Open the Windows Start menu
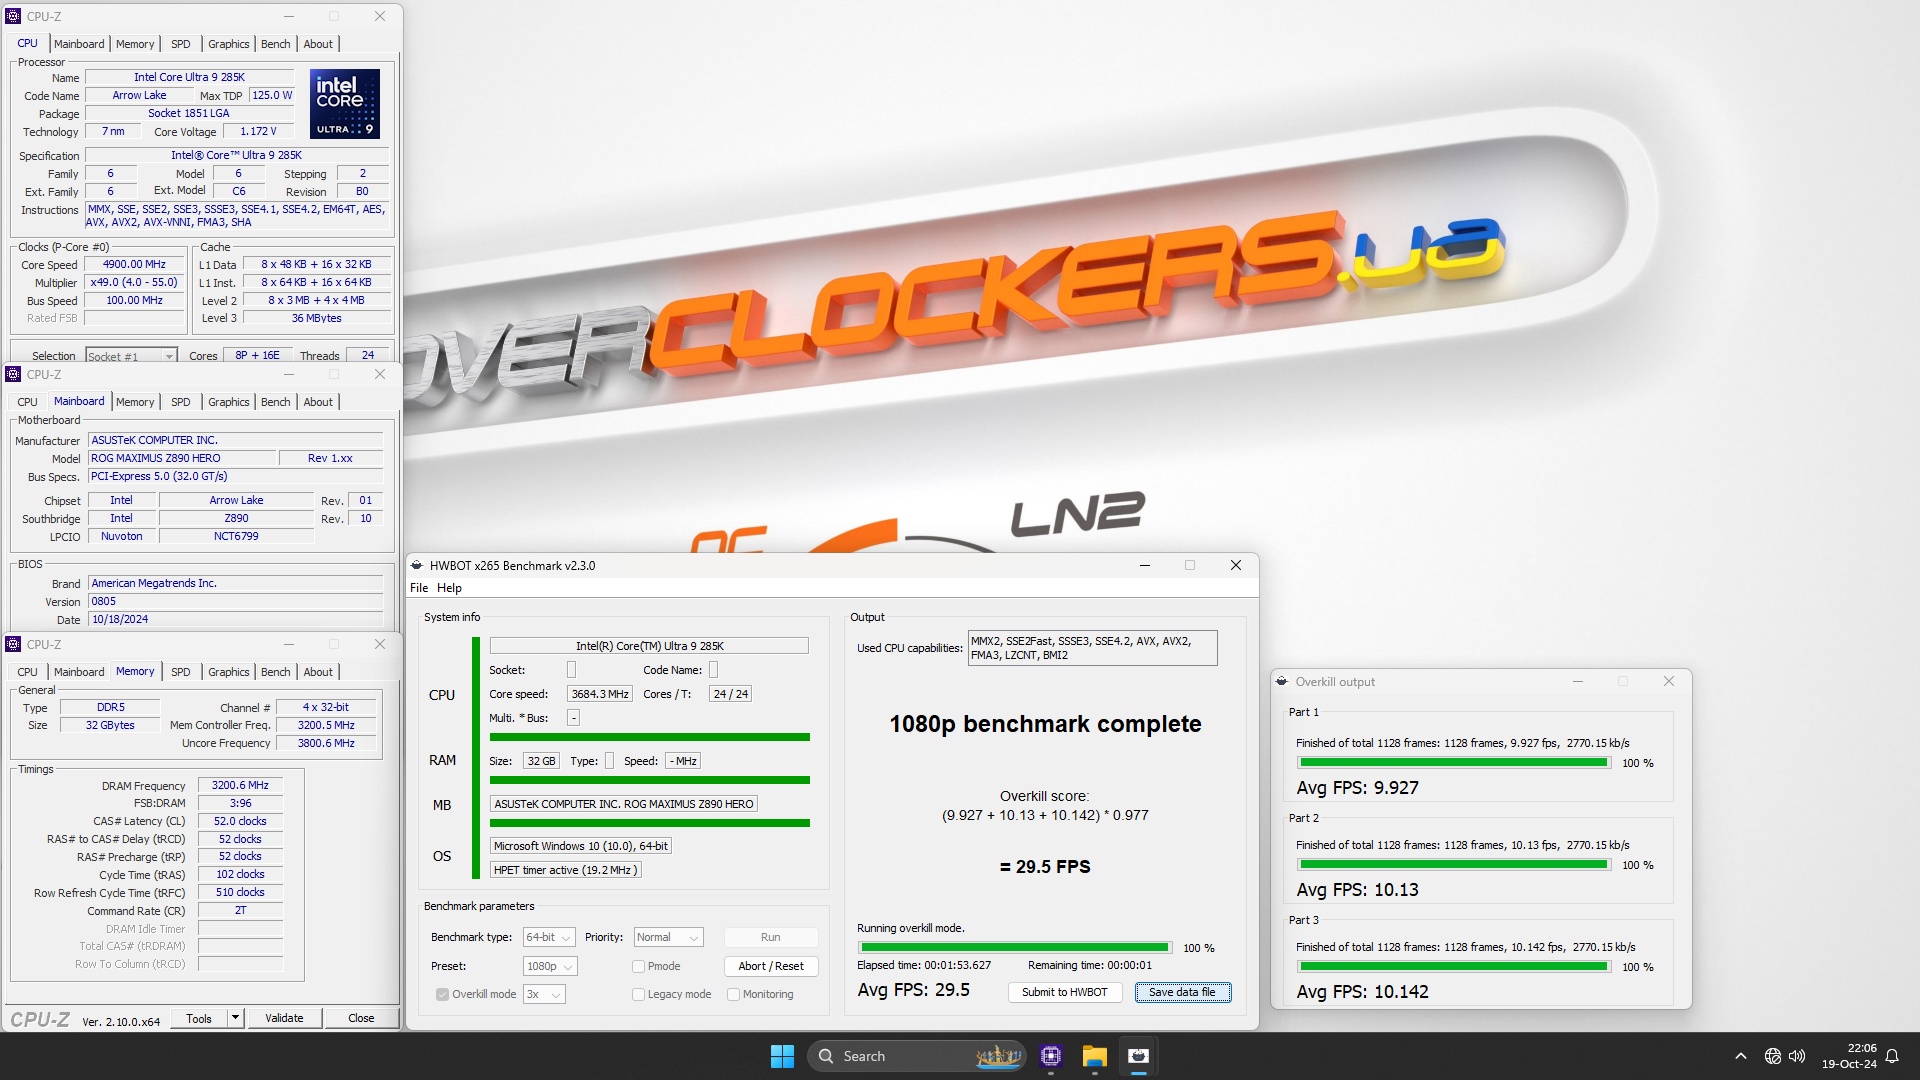1920x1080 pixels. pyautogui.click(x=782, y=1056)
